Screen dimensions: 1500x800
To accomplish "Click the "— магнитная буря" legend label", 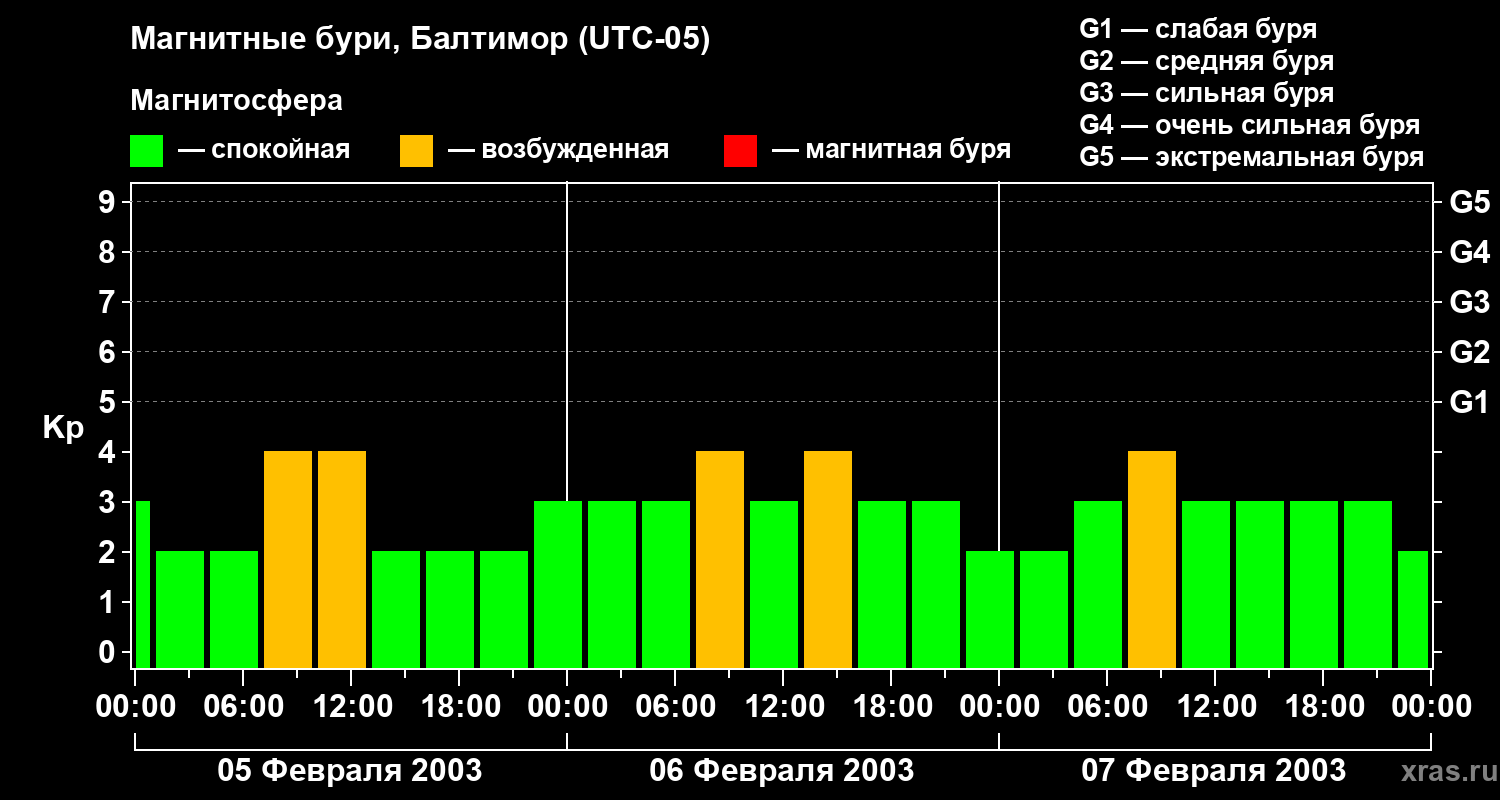I will [x=892, y=150].
